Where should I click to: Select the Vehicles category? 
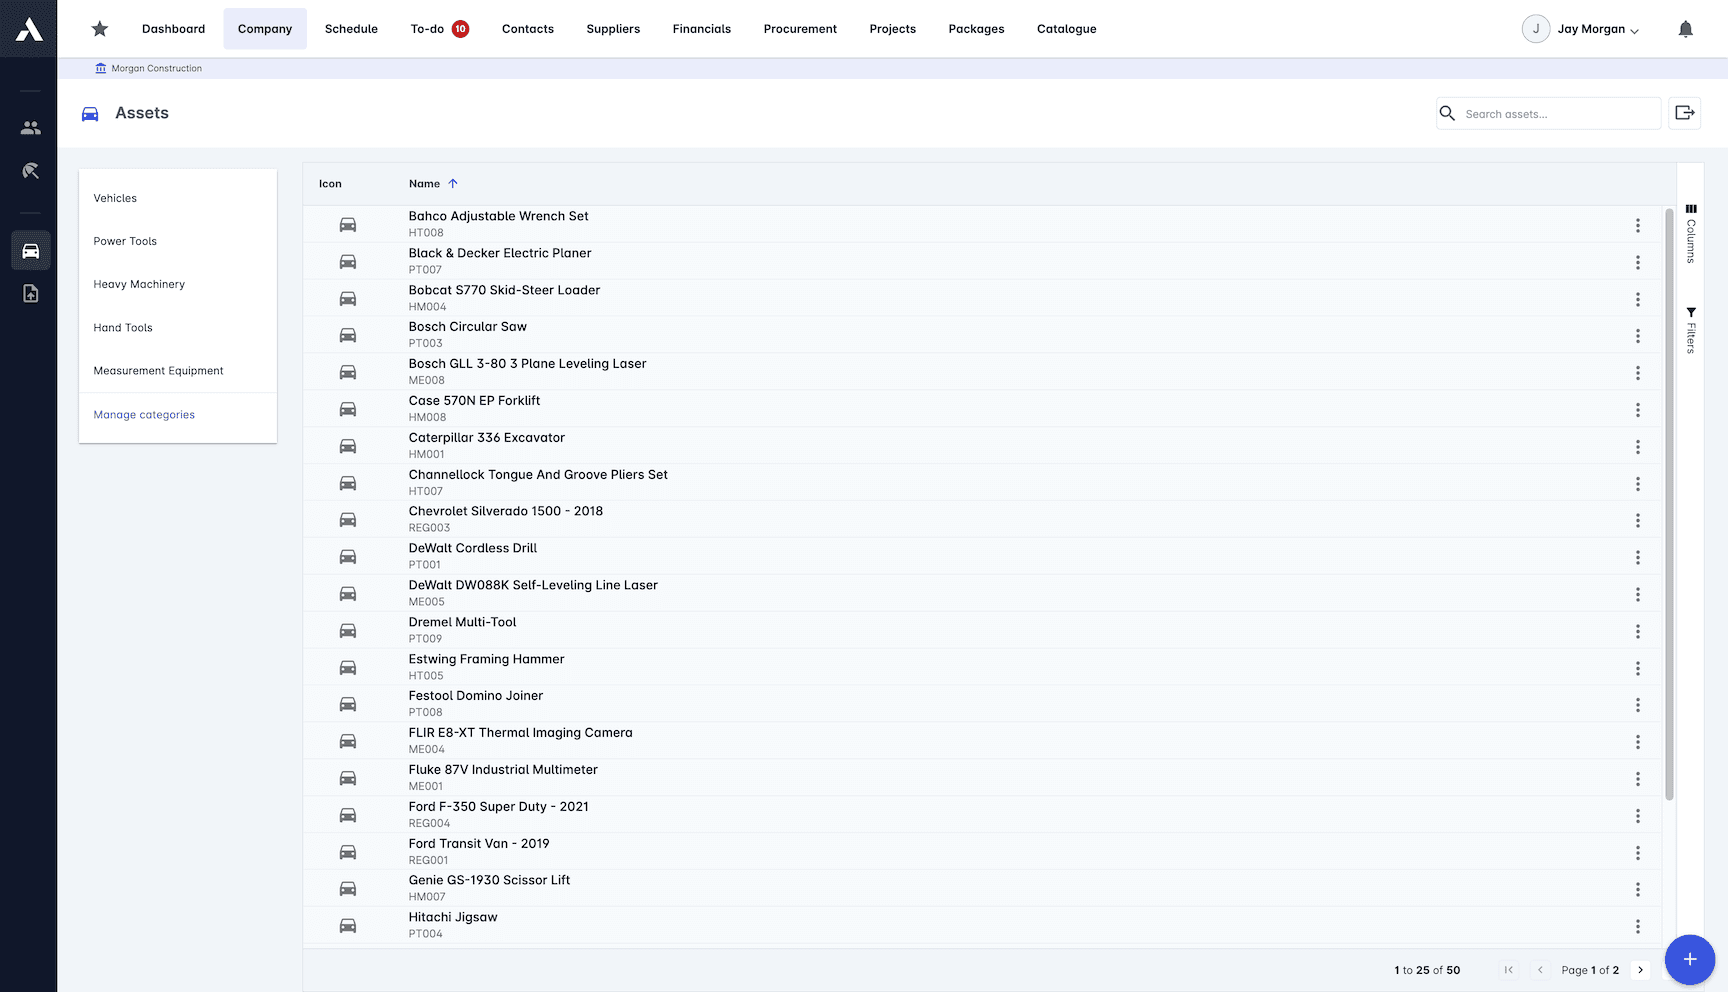pyautogui.click(x=114, y=198)
